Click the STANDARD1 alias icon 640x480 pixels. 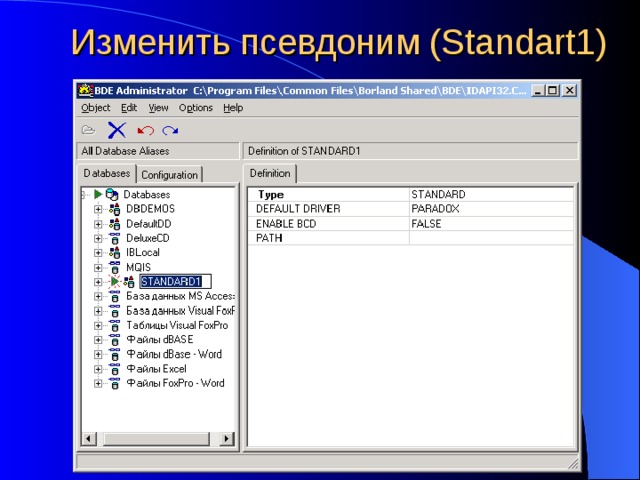pos(129,282)
